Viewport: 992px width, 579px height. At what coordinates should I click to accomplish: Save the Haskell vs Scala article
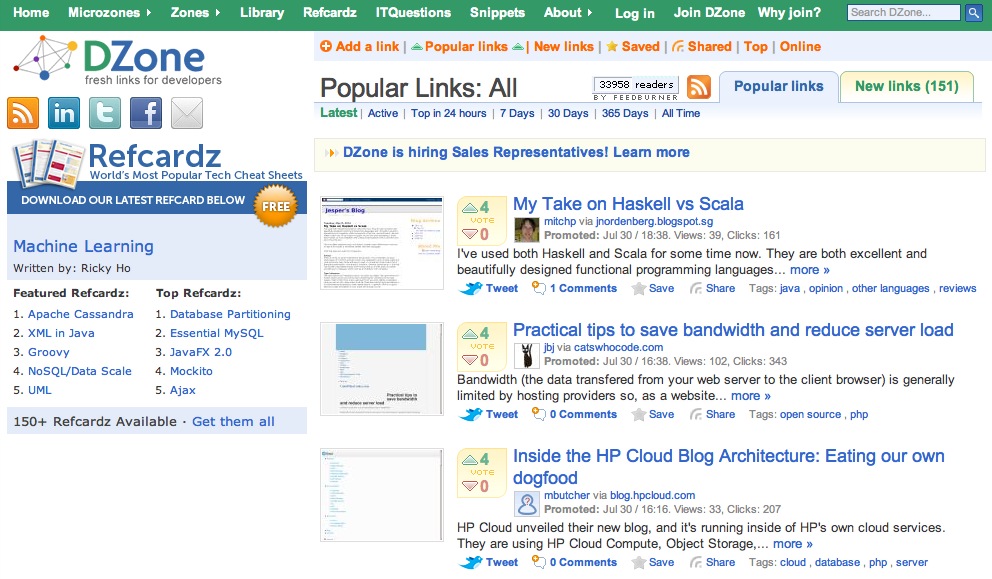coord(653,289)
